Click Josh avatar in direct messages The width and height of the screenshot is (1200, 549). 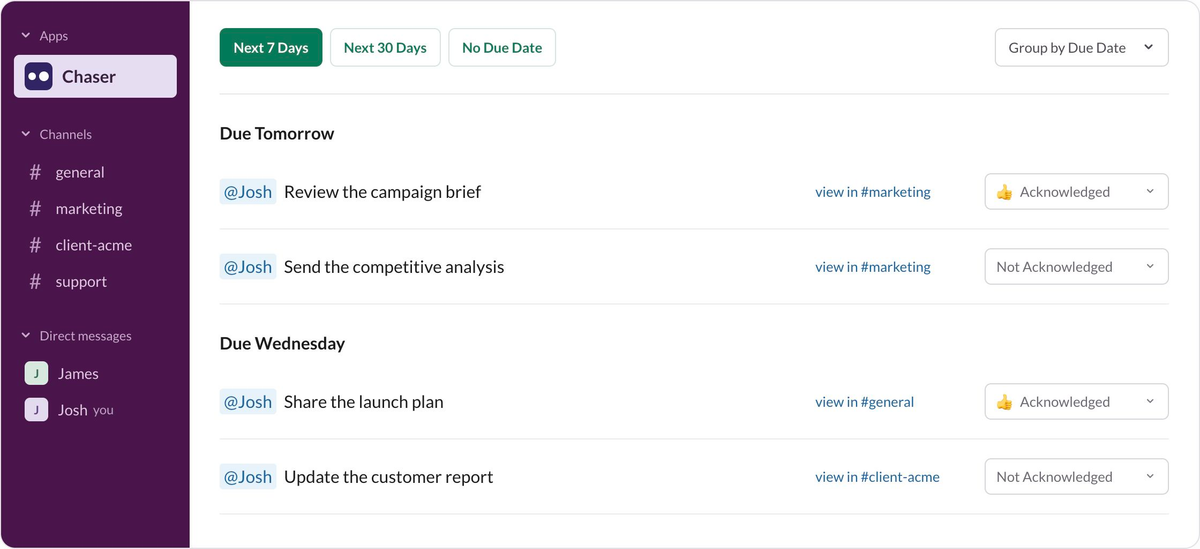[36, 410]
